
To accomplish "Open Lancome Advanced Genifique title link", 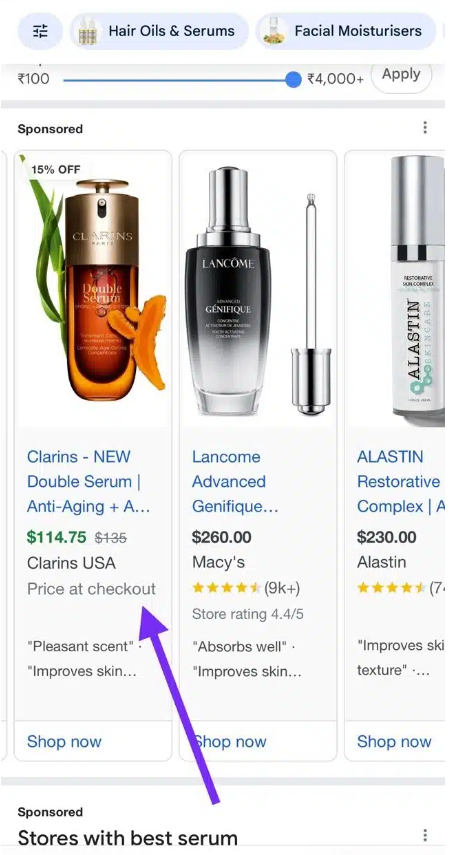I will click(x=235, y=481).
